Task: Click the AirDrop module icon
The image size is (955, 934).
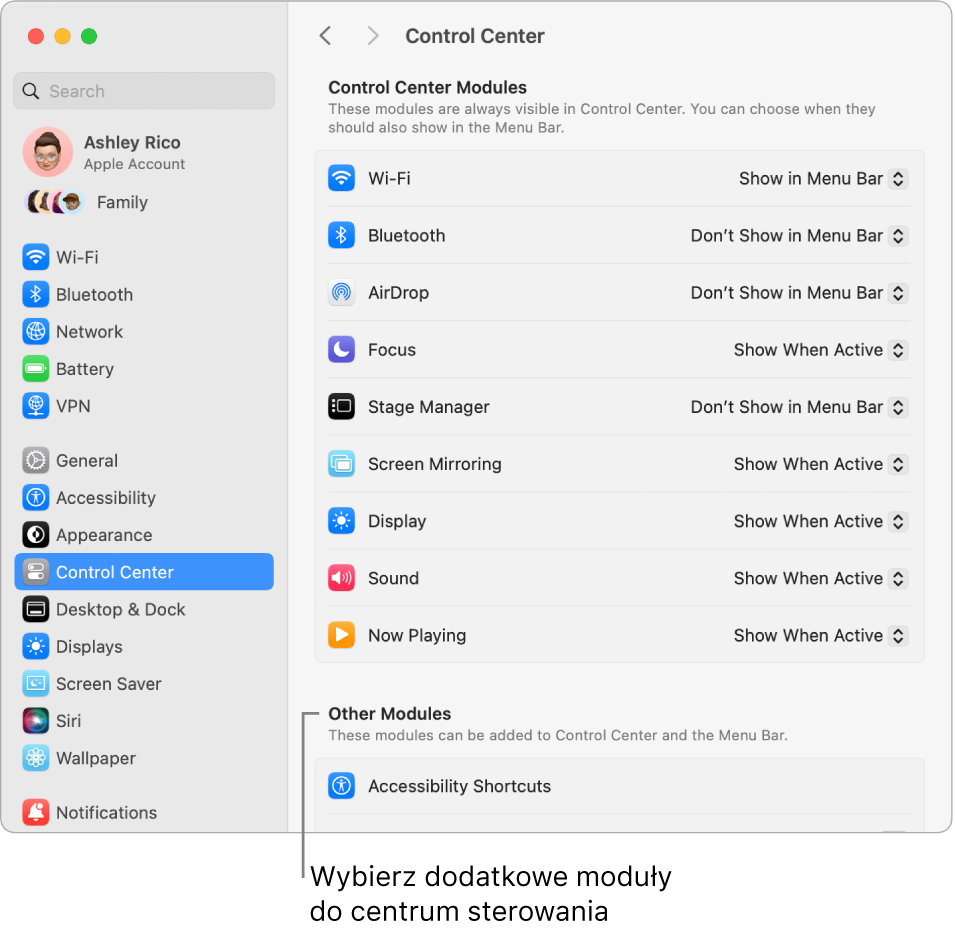Action: point(342,292)
